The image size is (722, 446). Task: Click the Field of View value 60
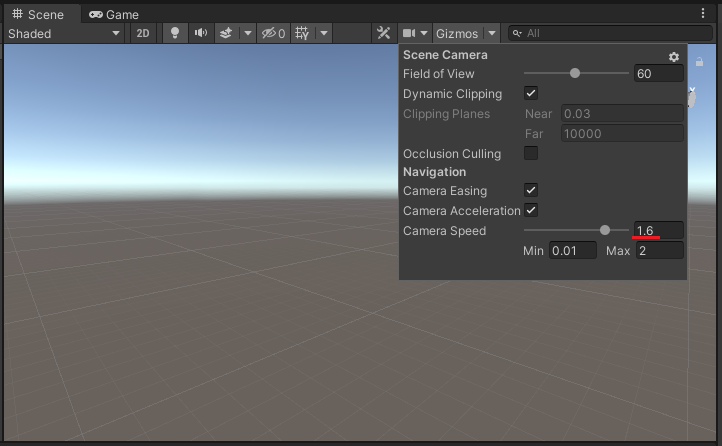(658, 74)
